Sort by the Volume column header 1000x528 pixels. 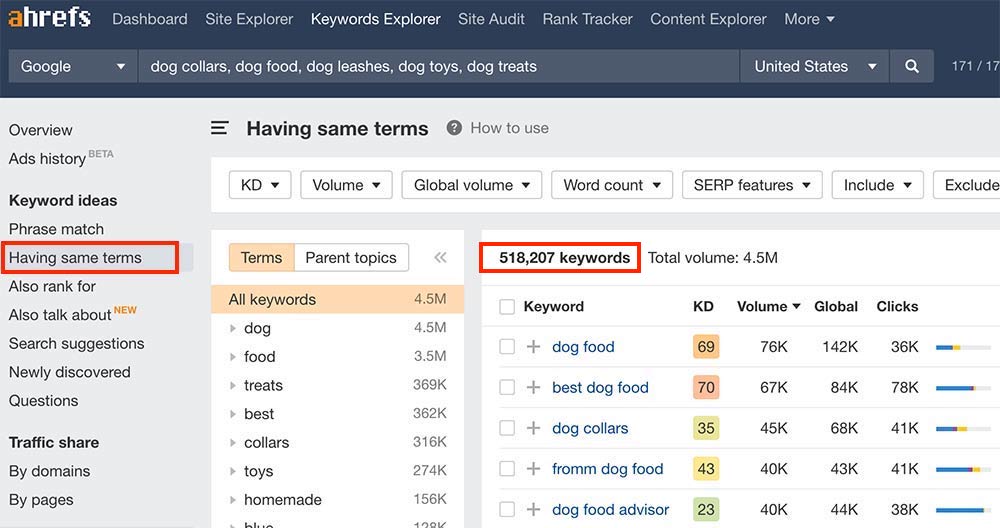tap(768, 307)
